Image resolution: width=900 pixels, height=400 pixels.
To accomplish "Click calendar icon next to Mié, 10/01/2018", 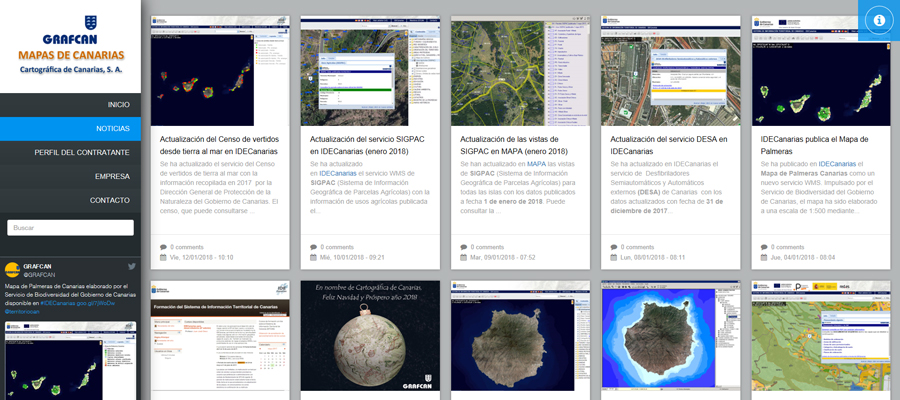I will (313, 257).
